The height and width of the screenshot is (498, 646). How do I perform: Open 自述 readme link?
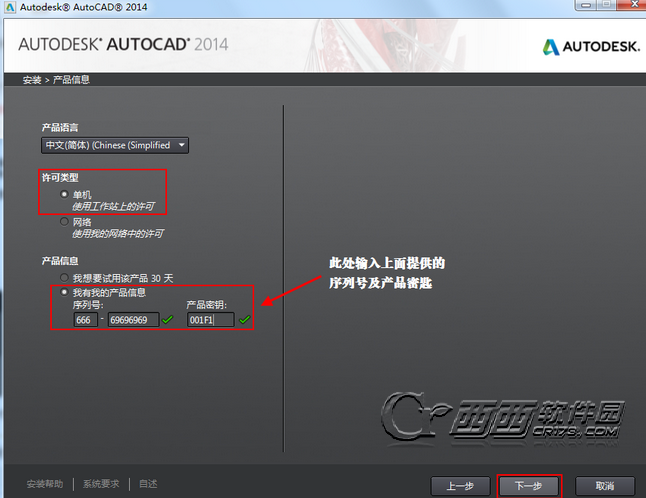148,484
